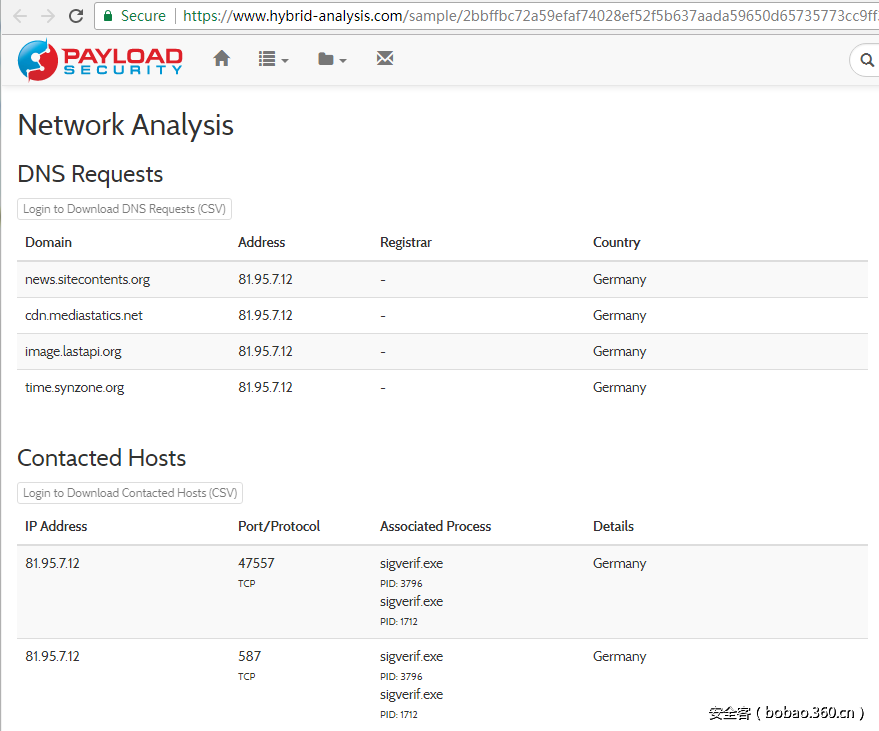Reload the current page
This screenshot has height=731, width=879.
point(76,16)
